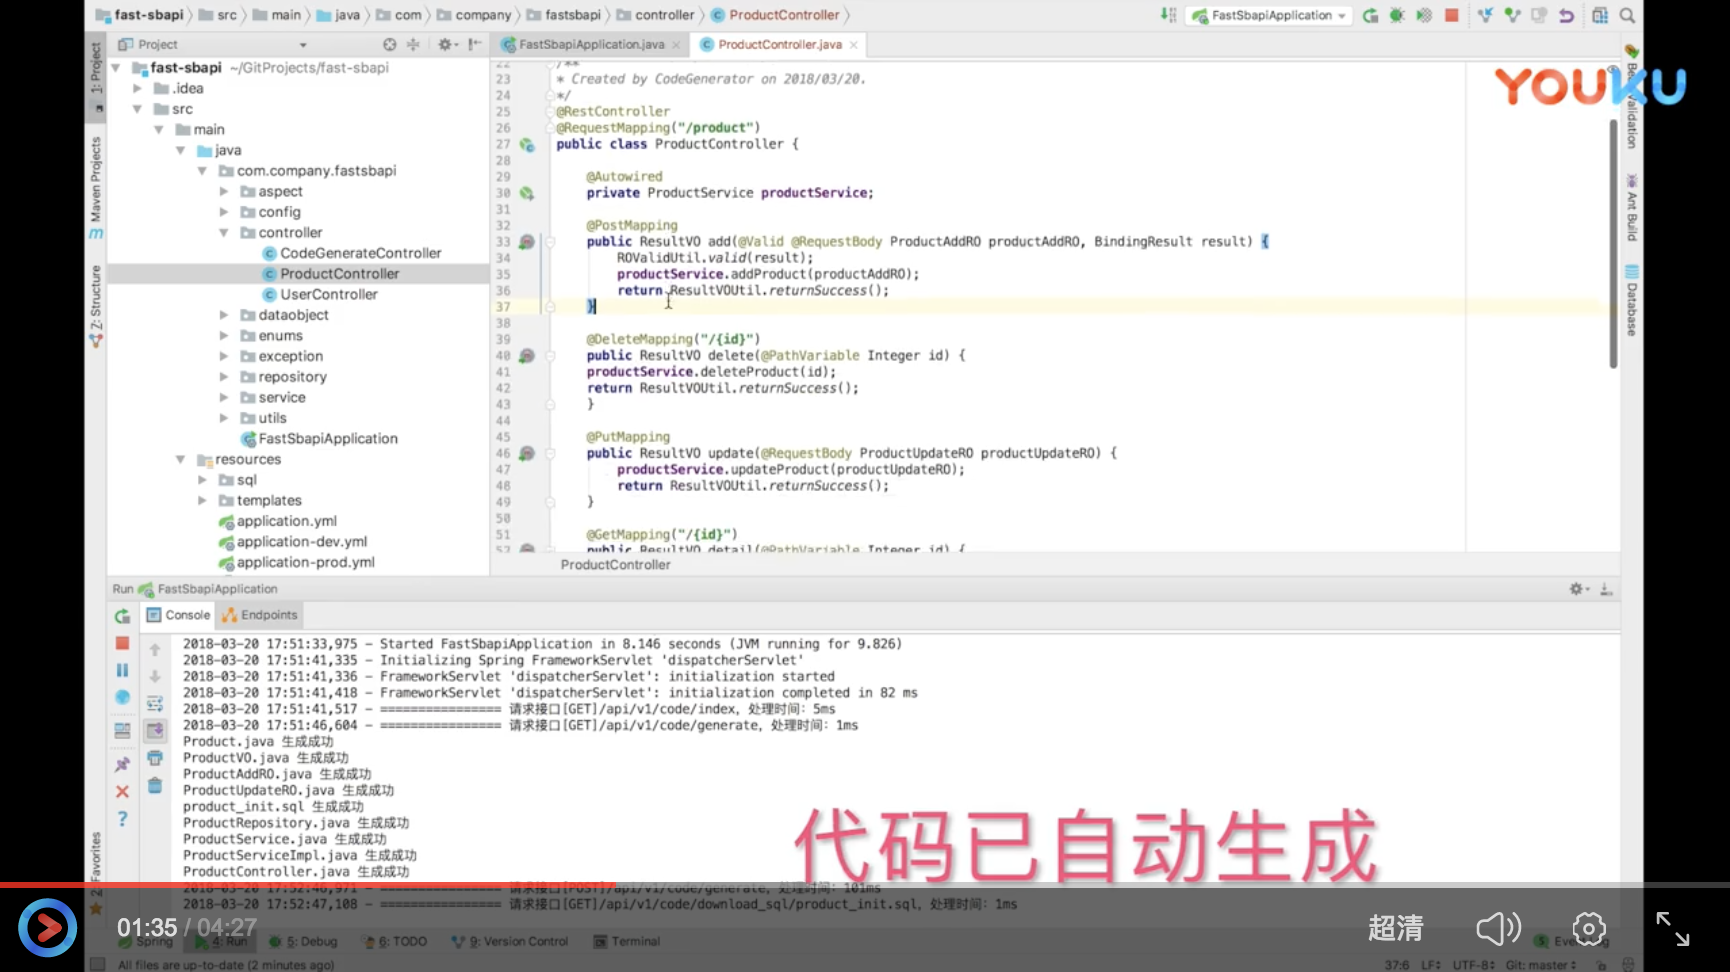Pause console output in Run panel
Screen dimensions: 1730x972
coord(122,670)
